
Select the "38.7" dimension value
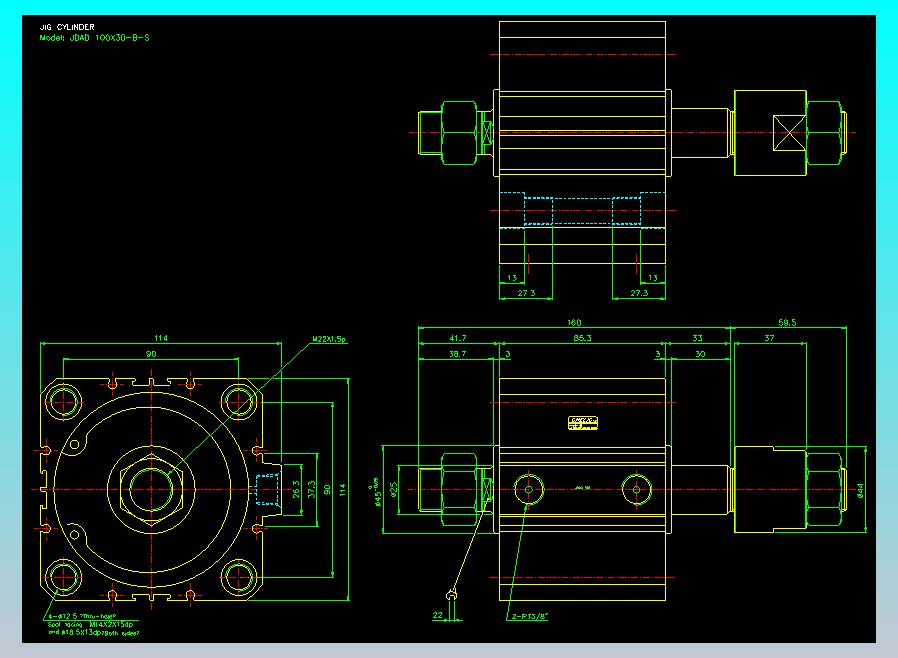[457, 354]
